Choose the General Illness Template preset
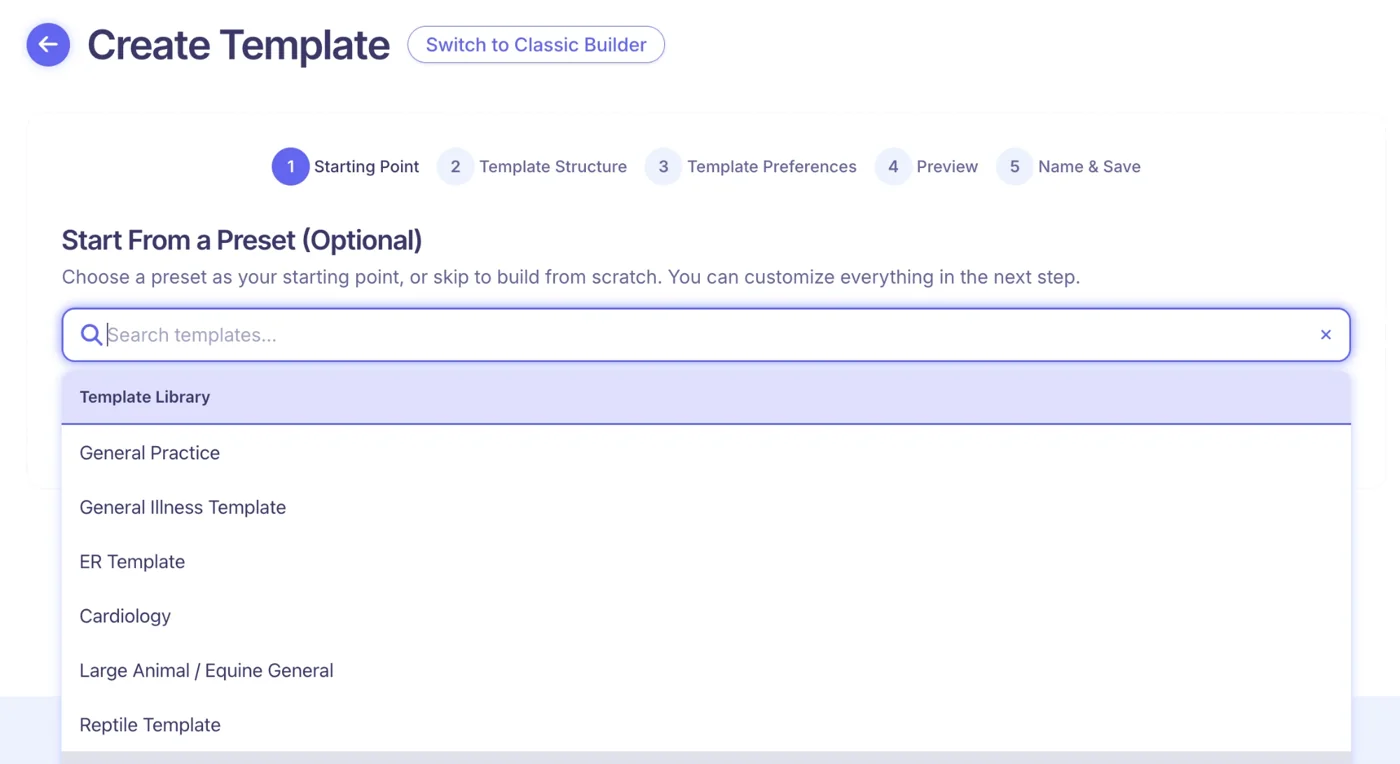 tap(706, 507)
